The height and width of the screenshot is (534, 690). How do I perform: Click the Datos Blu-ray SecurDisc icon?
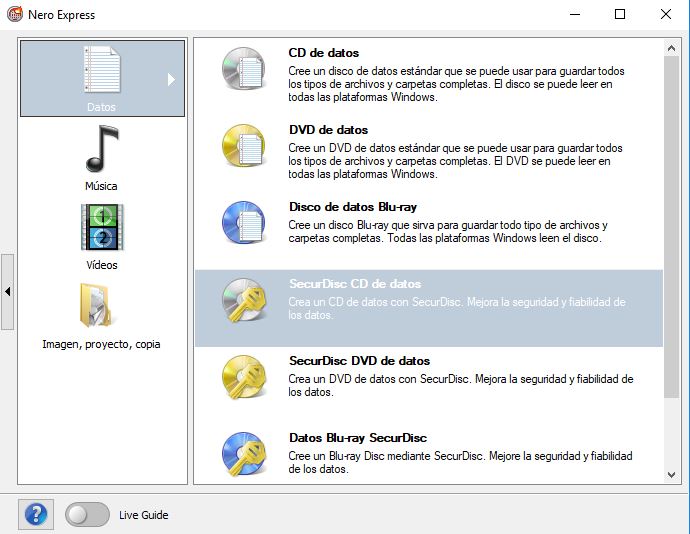(x=243, y=455)
